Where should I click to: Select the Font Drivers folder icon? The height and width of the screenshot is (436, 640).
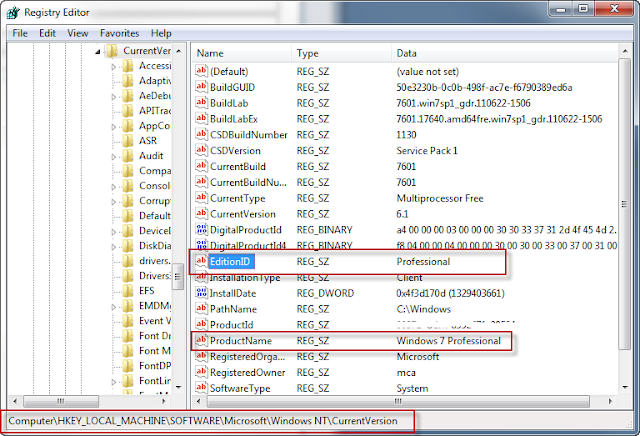(x=128, y=336)
